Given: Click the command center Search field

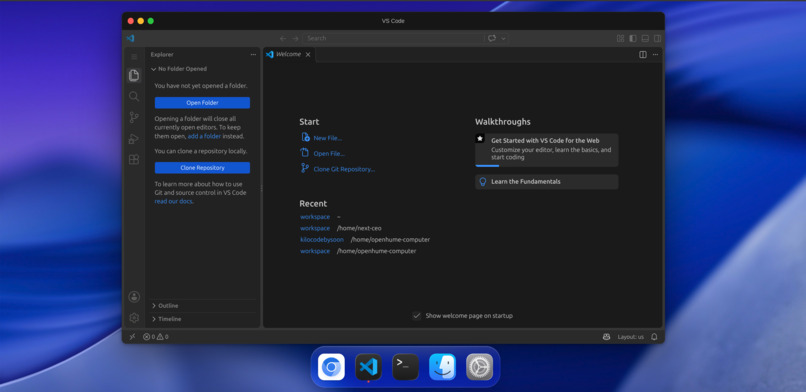Looking at the screenshot, I should 393,39.
